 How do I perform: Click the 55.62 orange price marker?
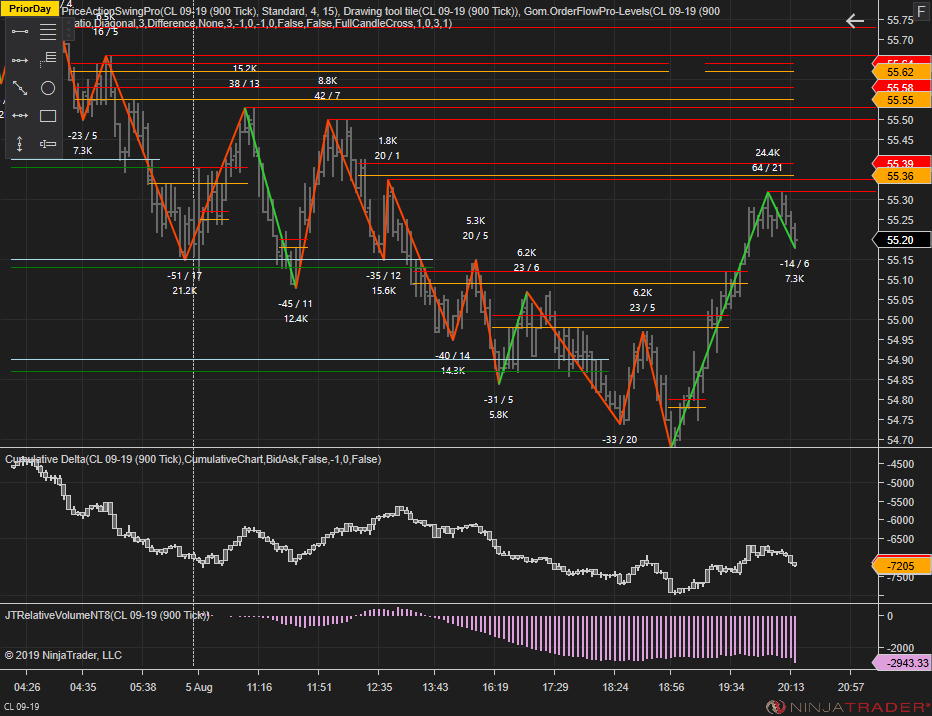click(901, 72)
